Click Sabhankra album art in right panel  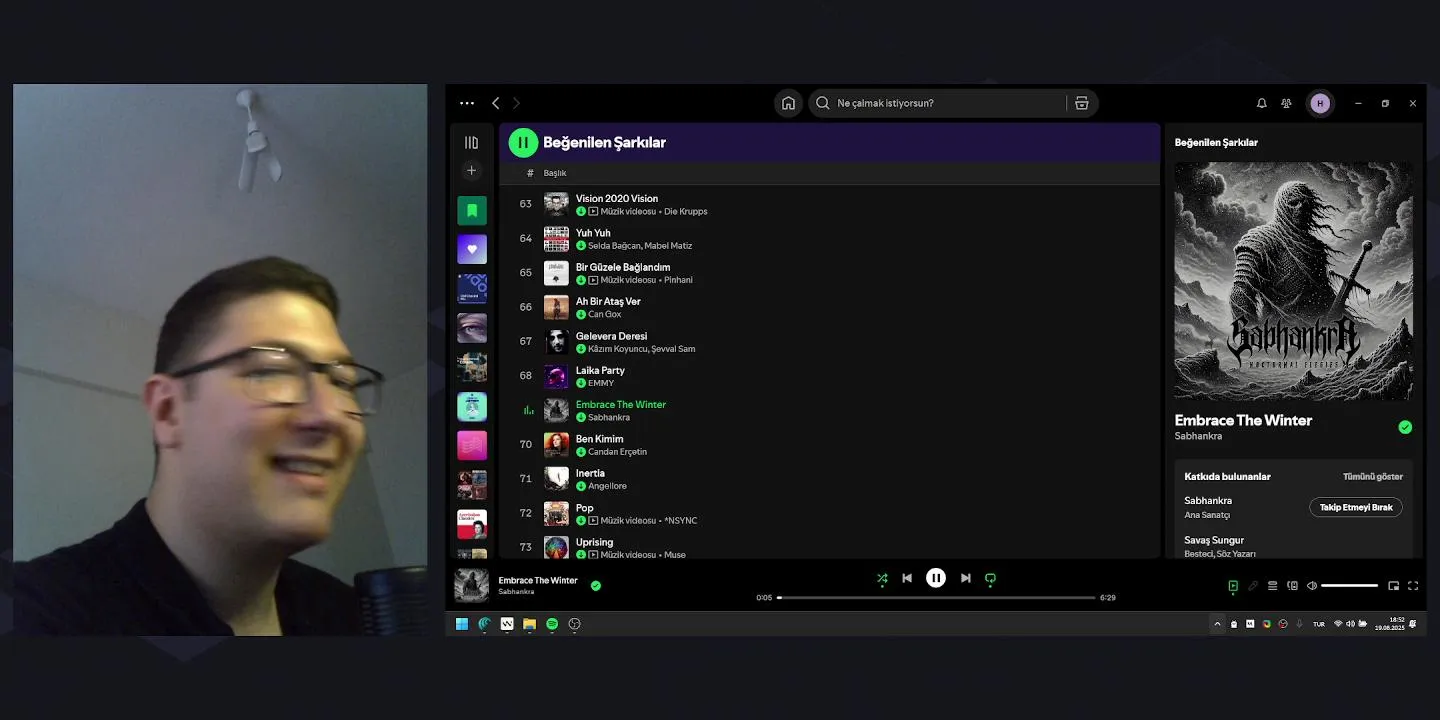(1294, 281)
